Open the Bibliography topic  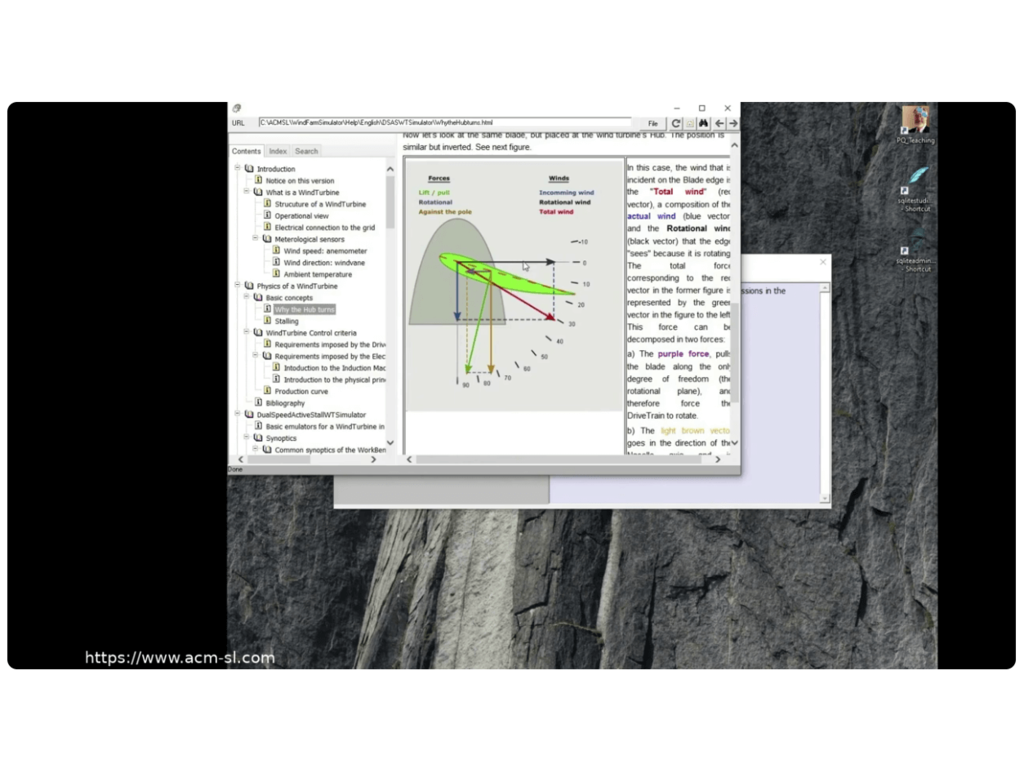[x=285, y=404]
